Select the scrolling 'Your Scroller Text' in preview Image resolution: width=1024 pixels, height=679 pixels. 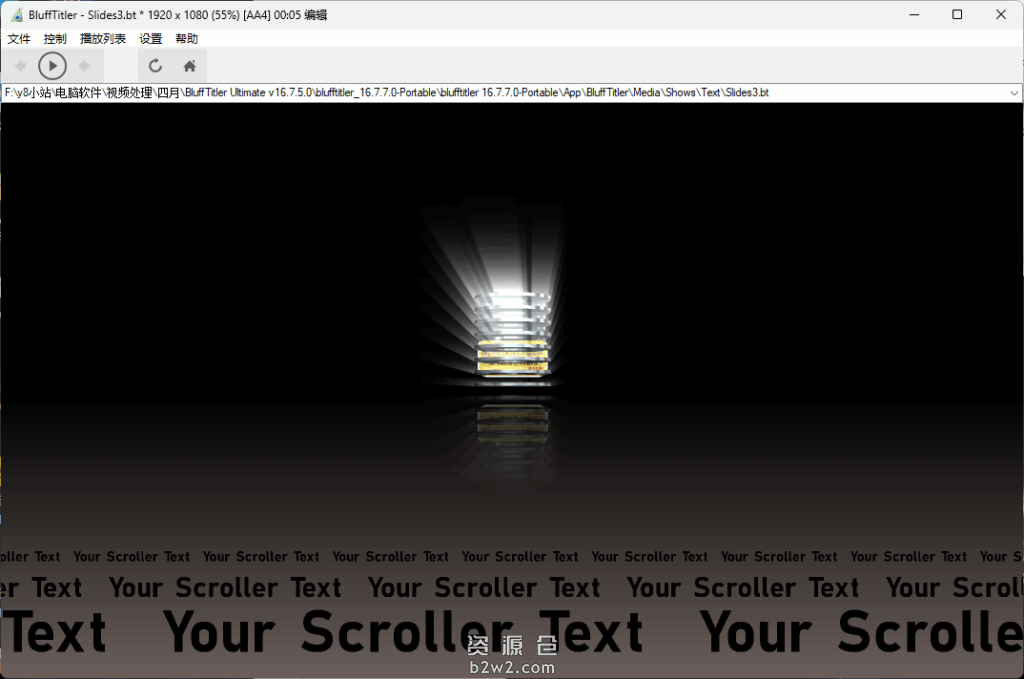(484, 588)
